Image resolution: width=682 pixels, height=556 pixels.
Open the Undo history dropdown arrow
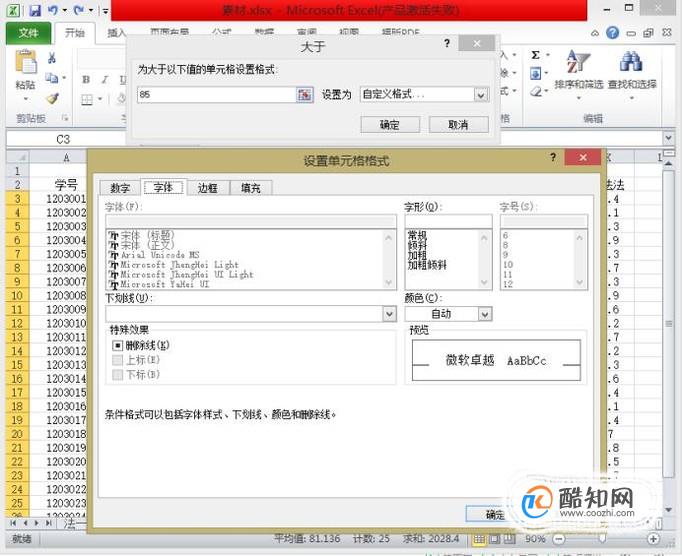[65, 10]
